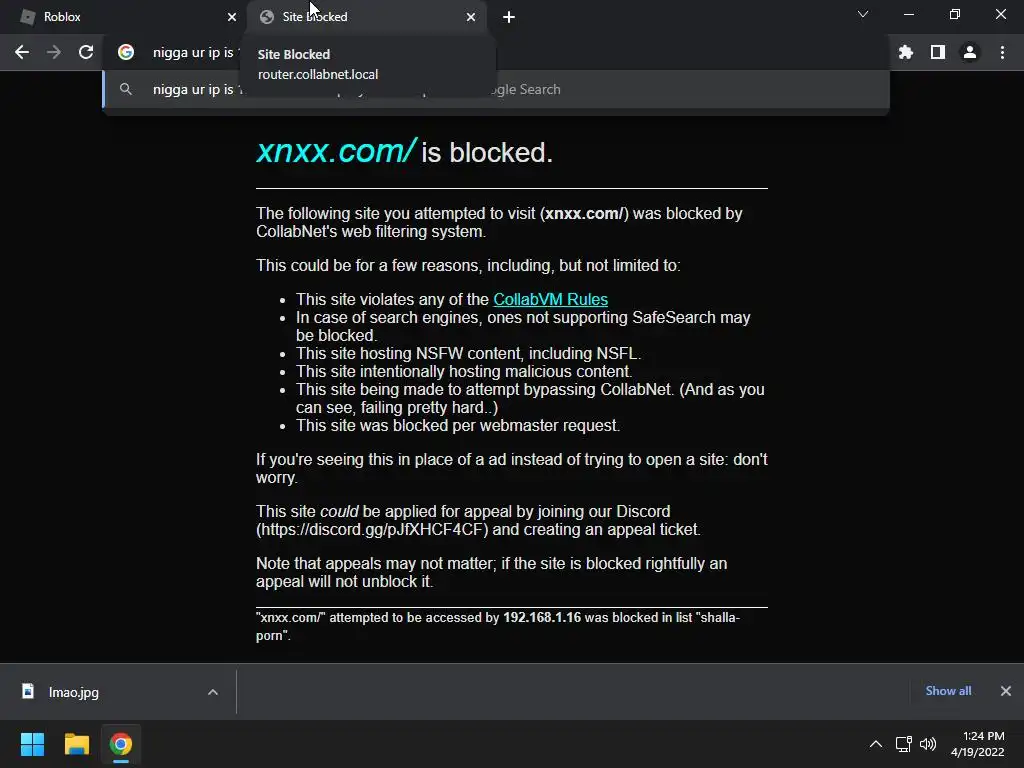Screen dimensions: 1024x768
Task: Open a new tab with plus button
Action: coord(509,17)
